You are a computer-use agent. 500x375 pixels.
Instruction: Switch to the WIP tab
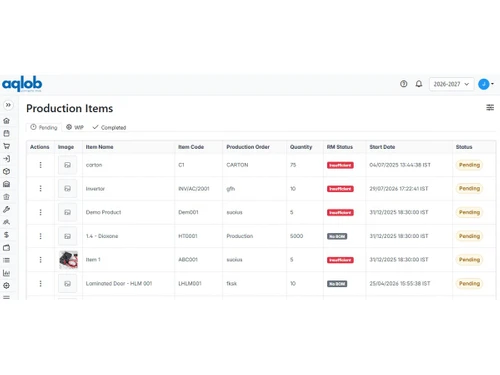pyautogui.click(x=75, y=127)
